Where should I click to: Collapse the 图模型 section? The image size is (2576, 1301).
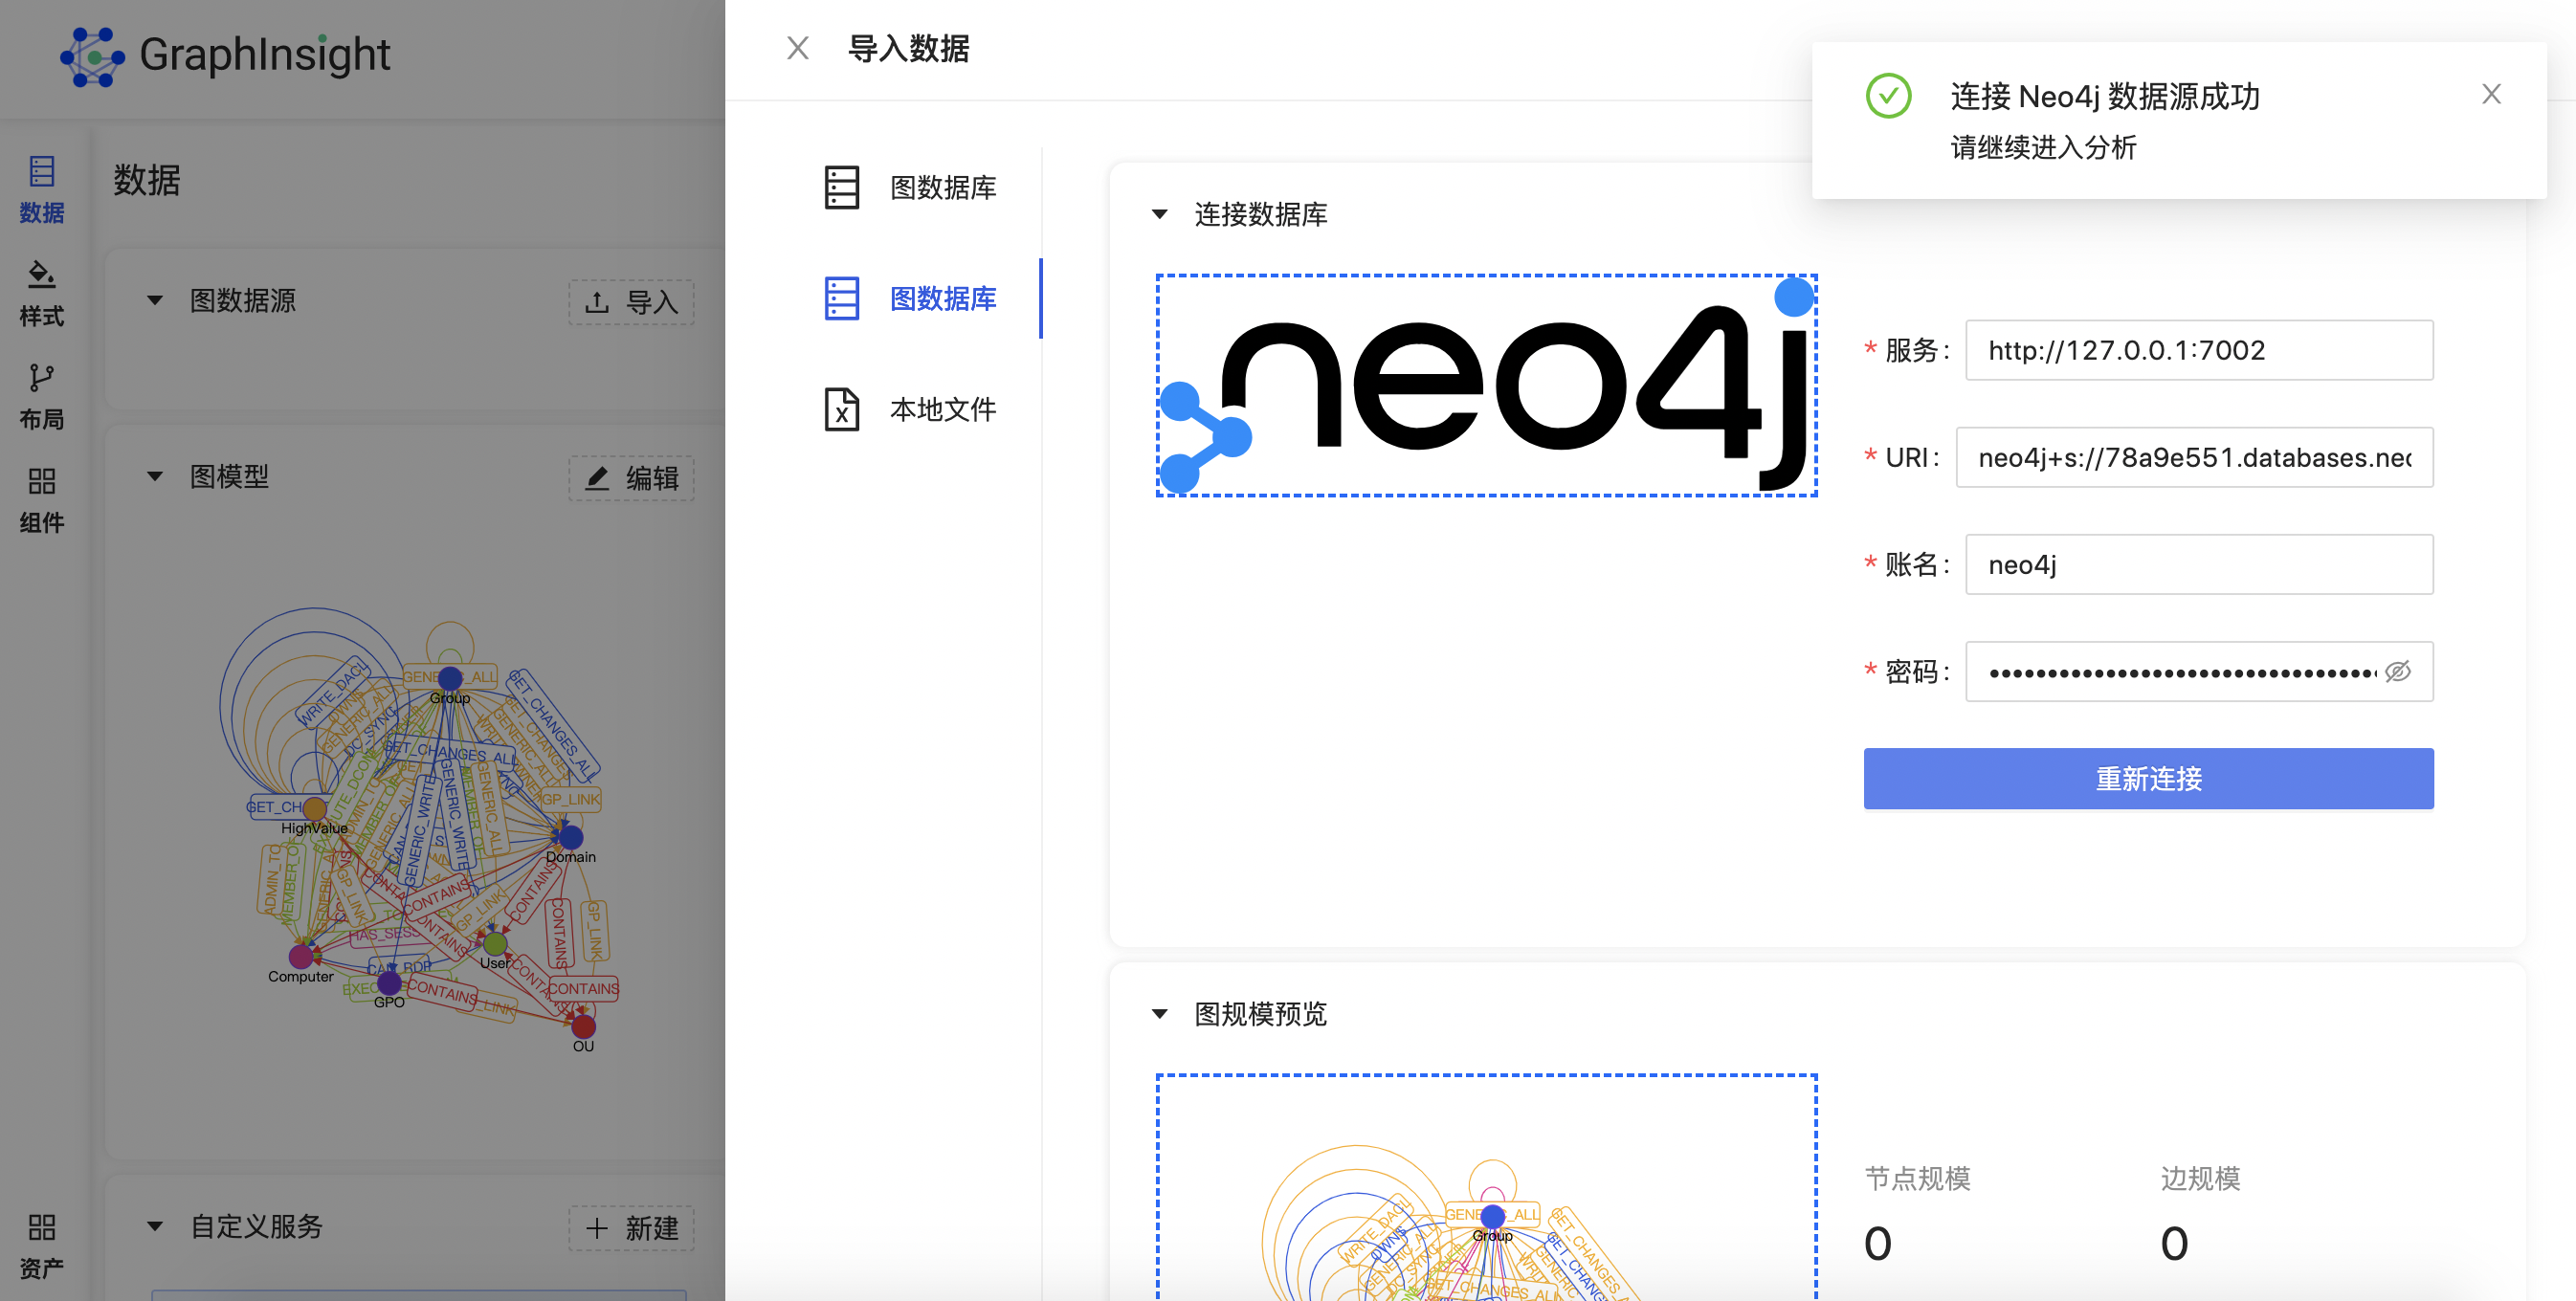click(x=155, y=477)
